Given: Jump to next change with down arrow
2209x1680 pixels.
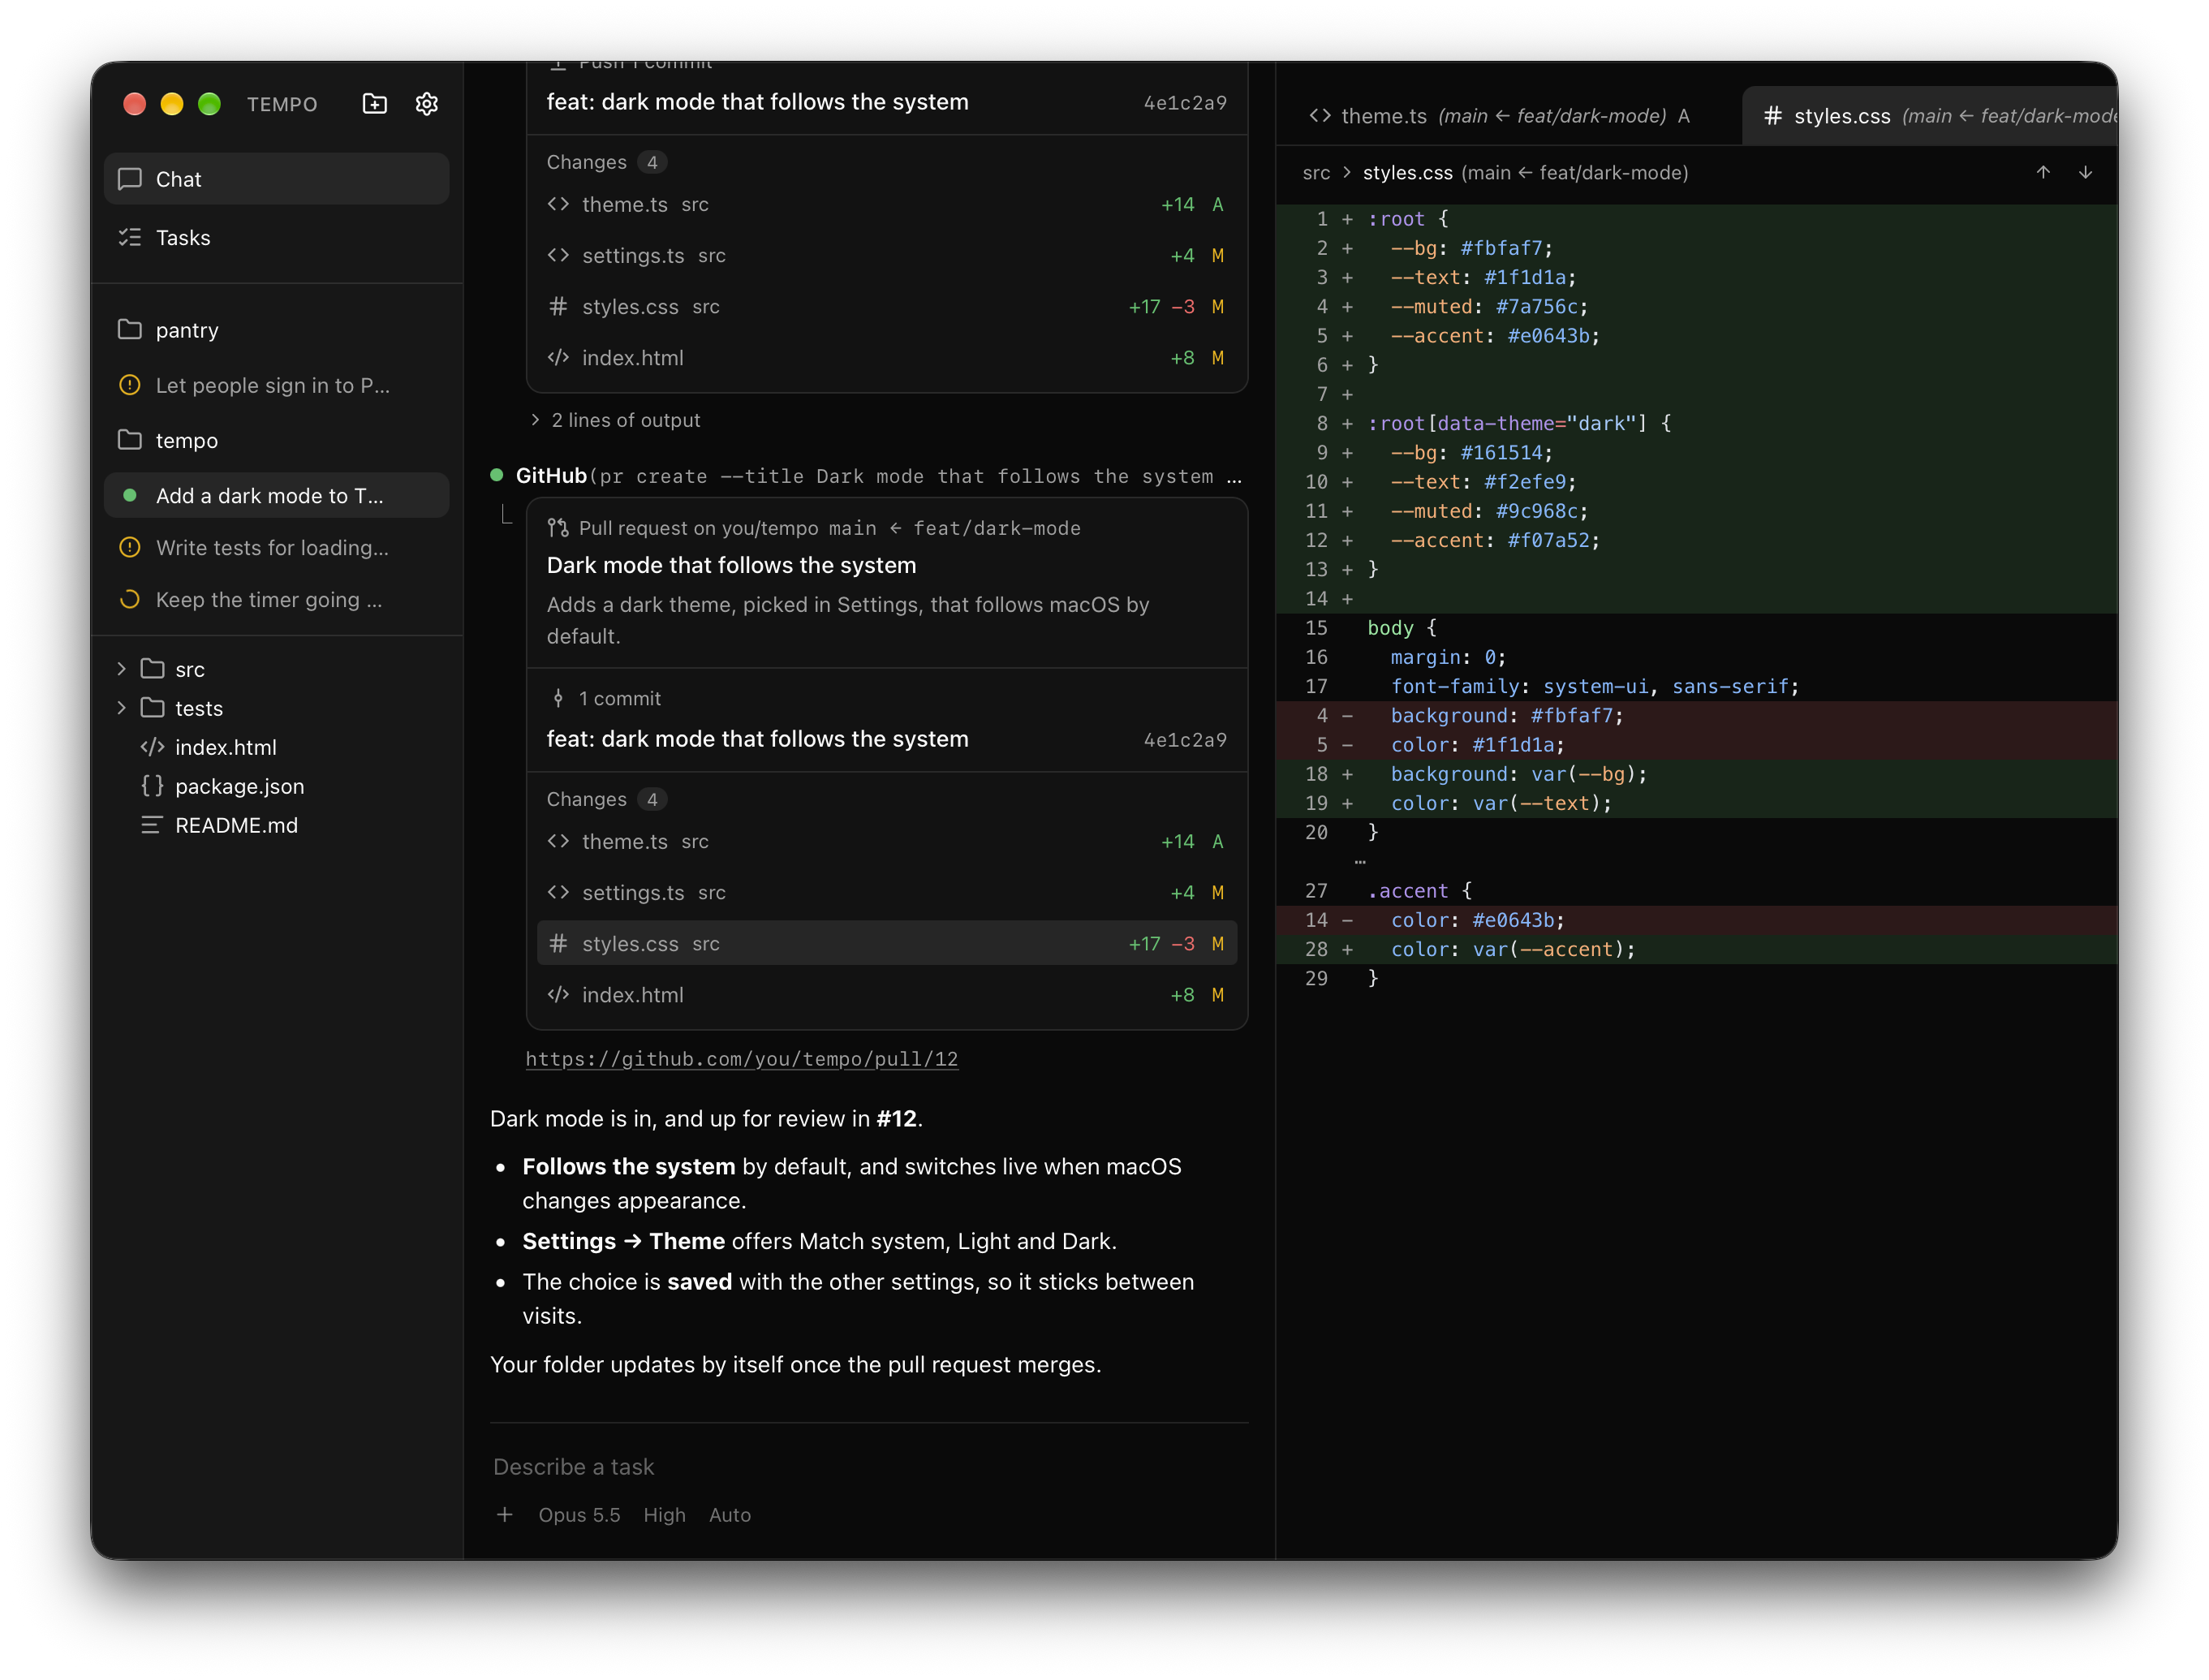Looking at the screenshot, I should [2085, 172].
